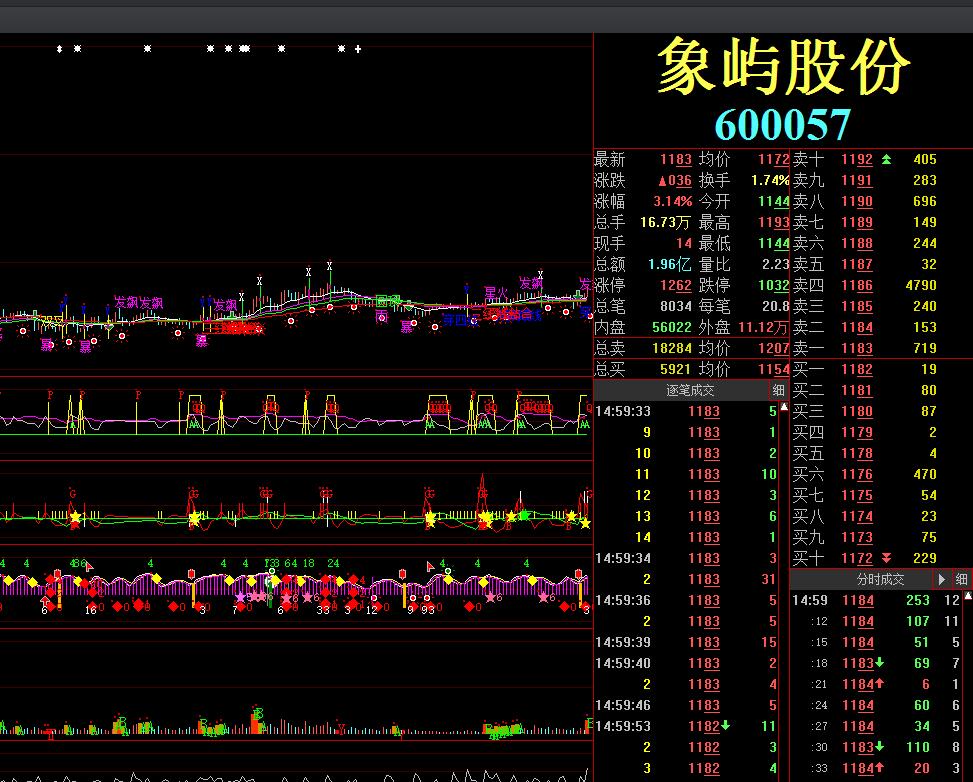Image resolution: width=973 pixels, height=782 pixels.
Task: Click the 14:59:46 tick trade row
Action: (686, 705)
